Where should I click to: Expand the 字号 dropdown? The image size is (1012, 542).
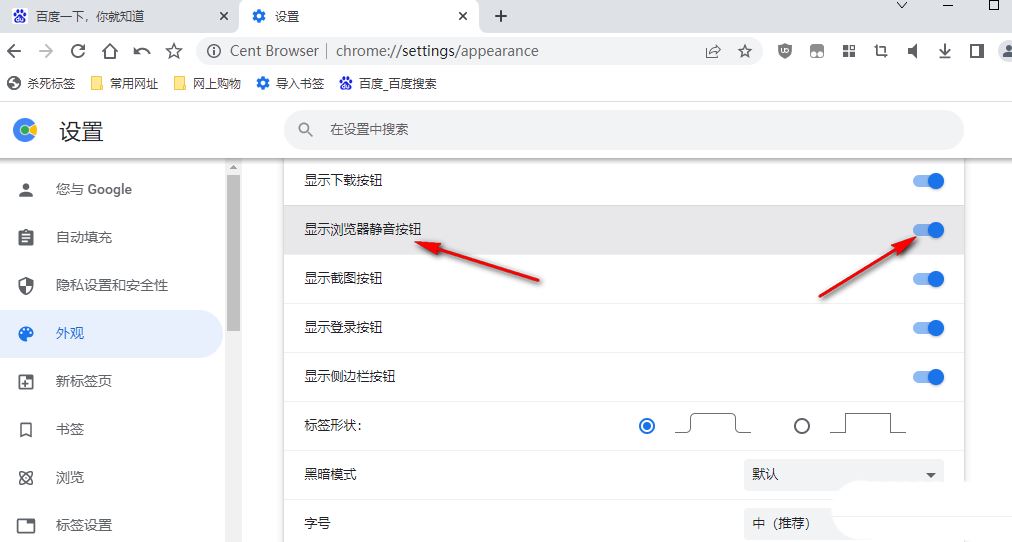(843, 523)
